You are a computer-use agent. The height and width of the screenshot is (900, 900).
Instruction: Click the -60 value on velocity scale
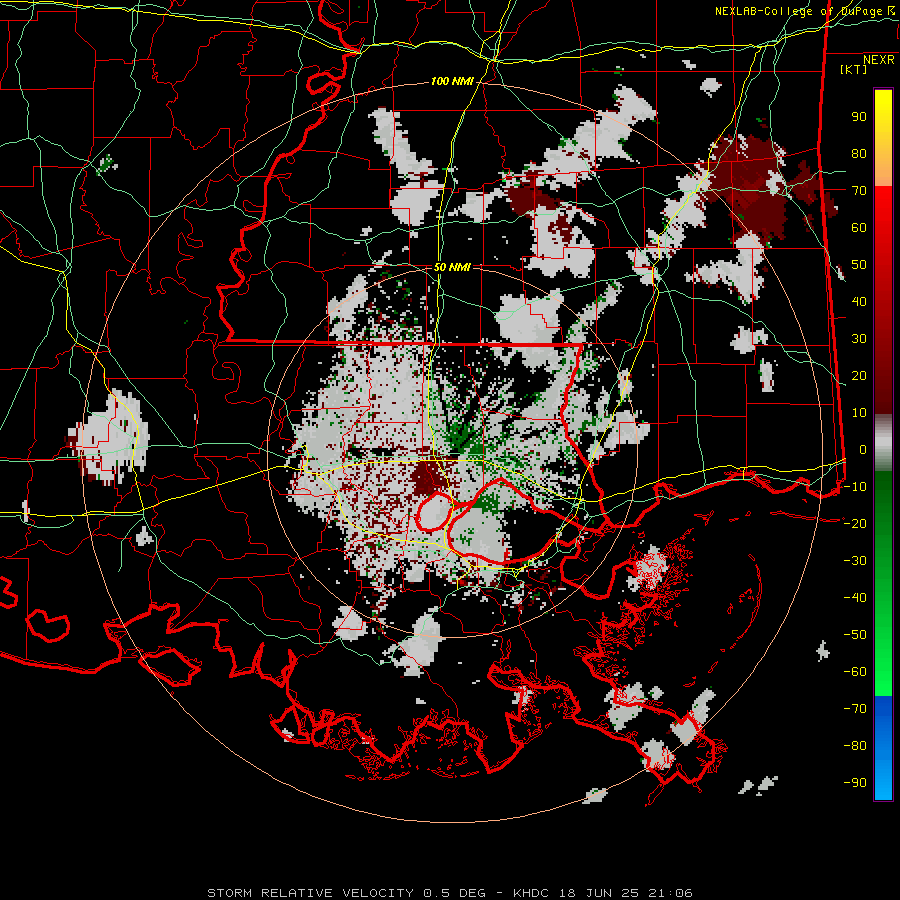(x=855, y=672)
